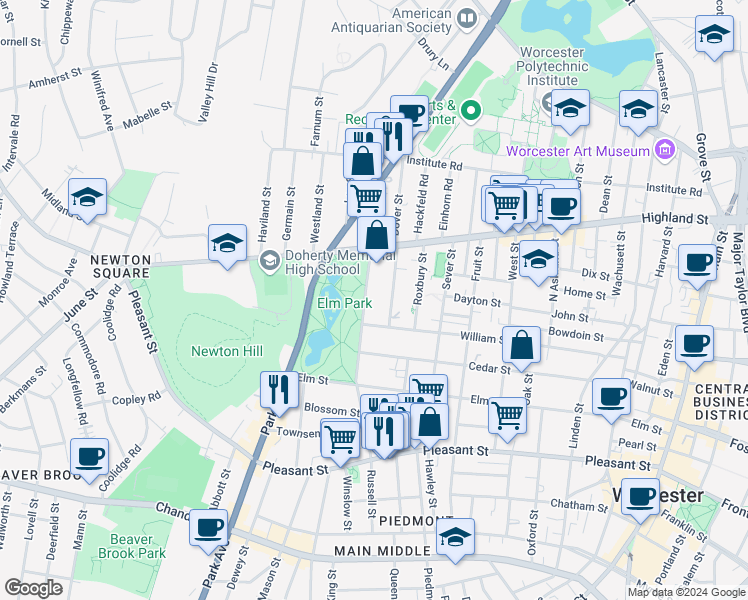Viewport: 748px width, 600px height.
Task: Select the Newton Hill park label
Action: click(x=227, y=351)
